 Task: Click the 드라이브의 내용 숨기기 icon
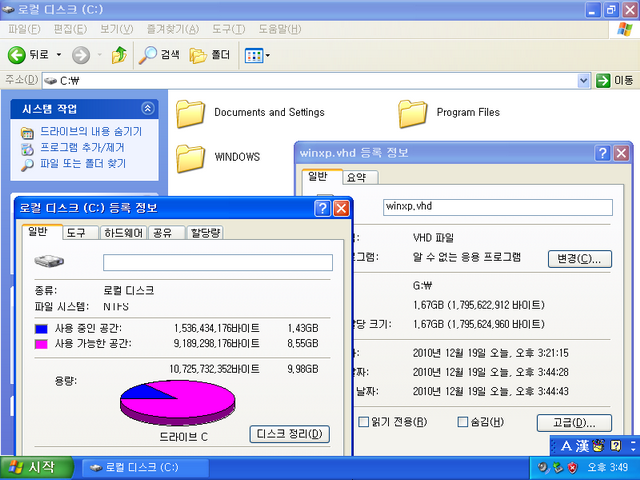[x=27, y=133]
